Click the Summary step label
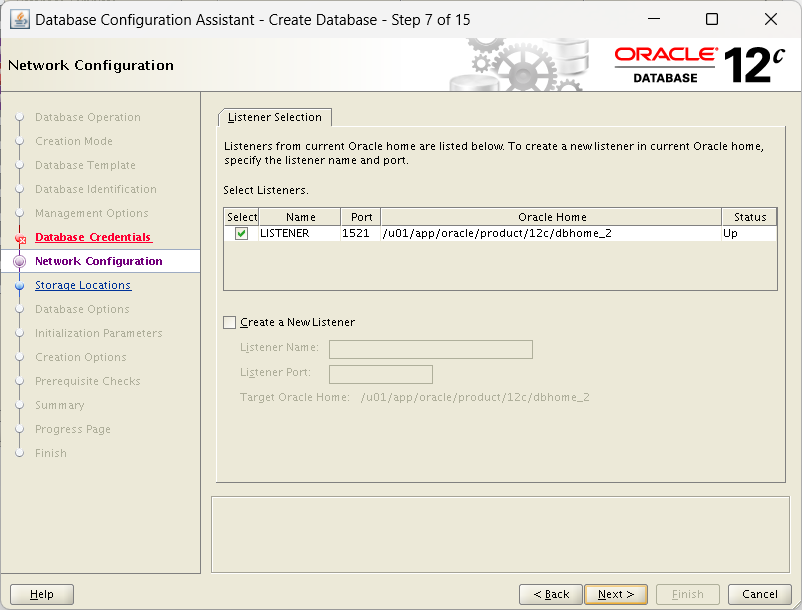Screen dimensions: 802x610 point(59,405)
